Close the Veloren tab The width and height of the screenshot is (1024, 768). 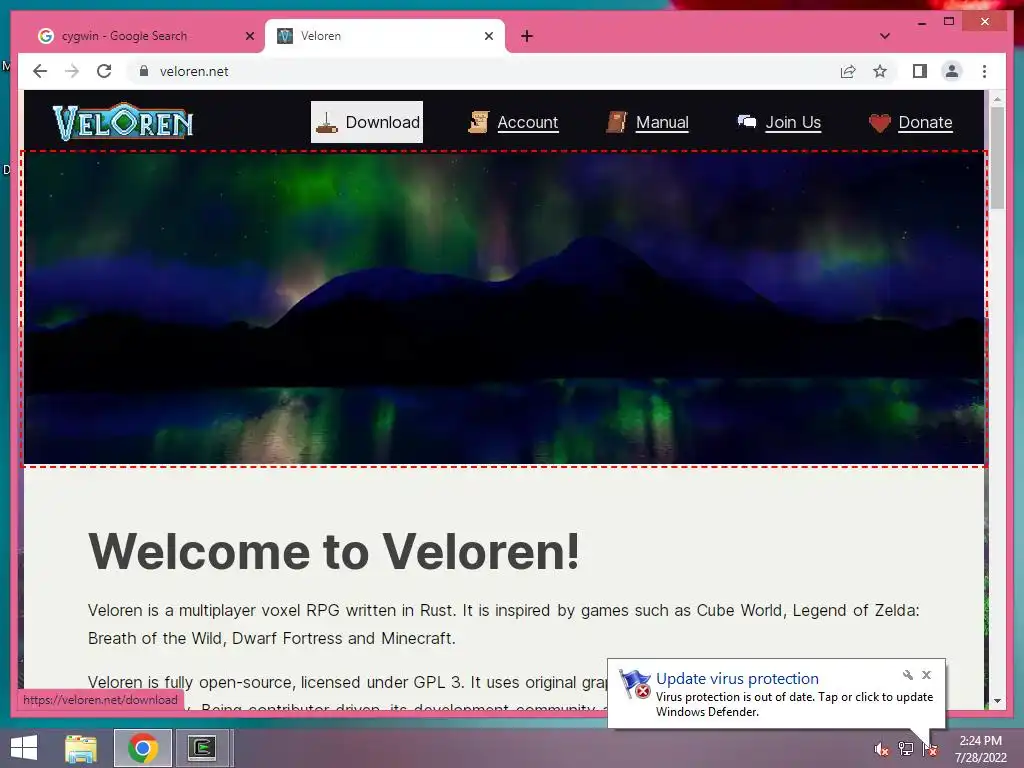tap(488, 36)
